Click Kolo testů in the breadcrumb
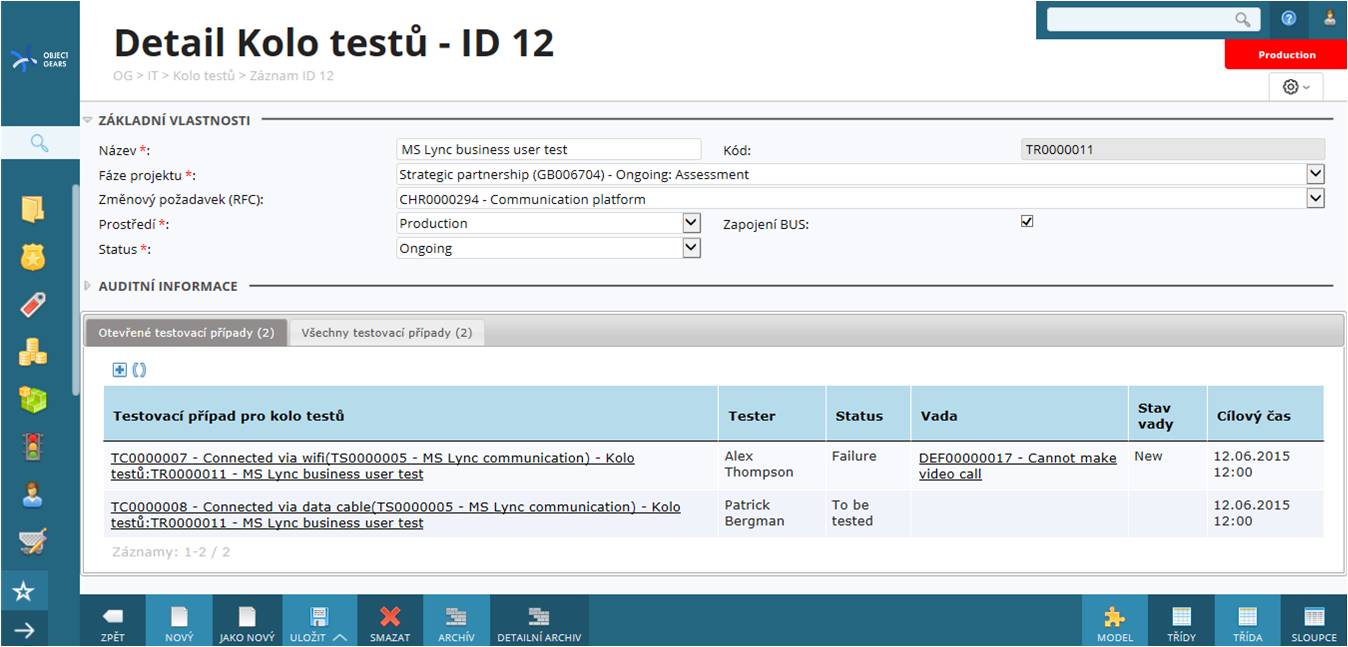The image size is (1348, 647). coord(203,75)
